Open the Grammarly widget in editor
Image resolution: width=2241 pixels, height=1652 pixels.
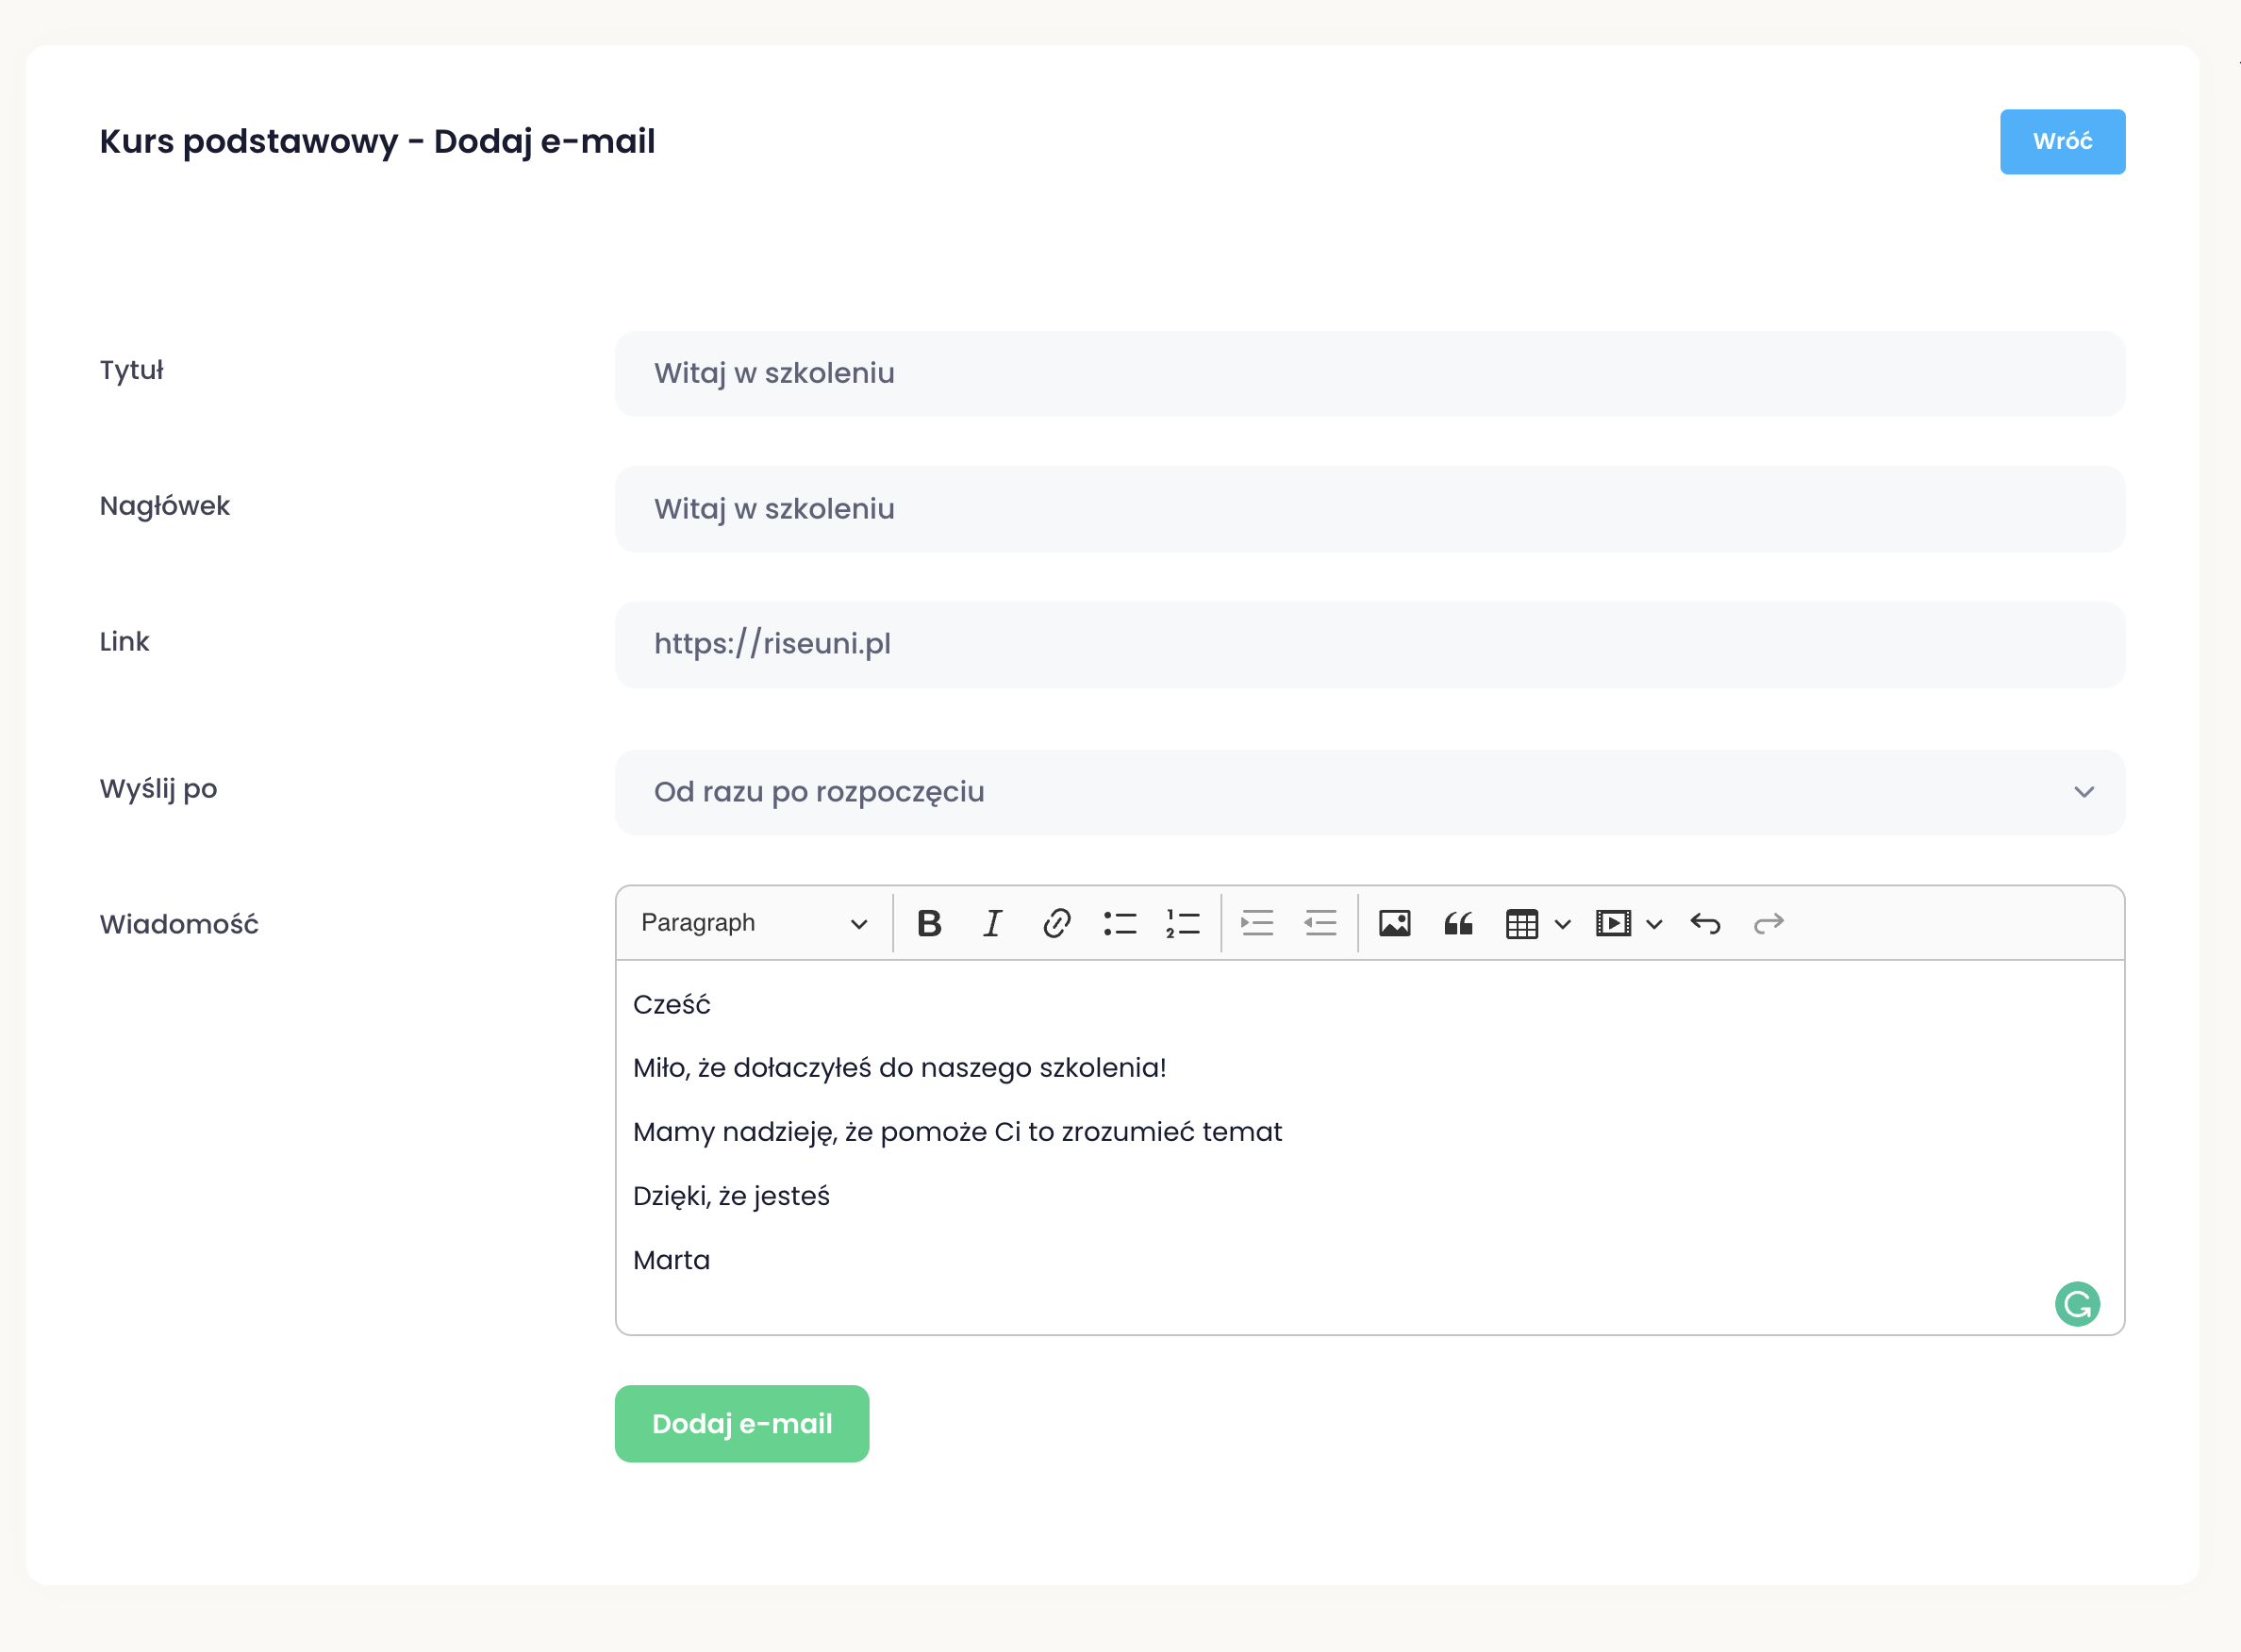2076,1304
